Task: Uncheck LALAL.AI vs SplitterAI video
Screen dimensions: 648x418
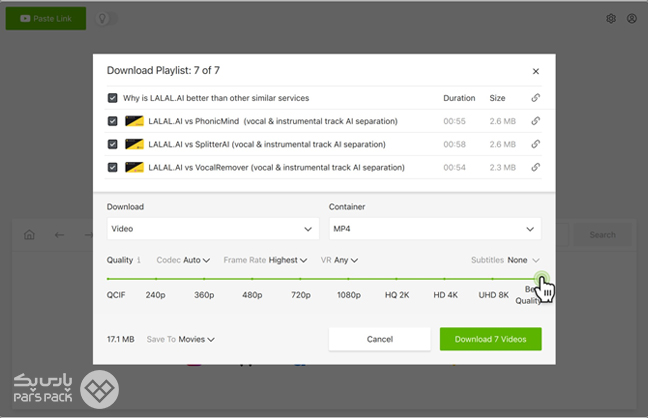Action: (112, 144)
